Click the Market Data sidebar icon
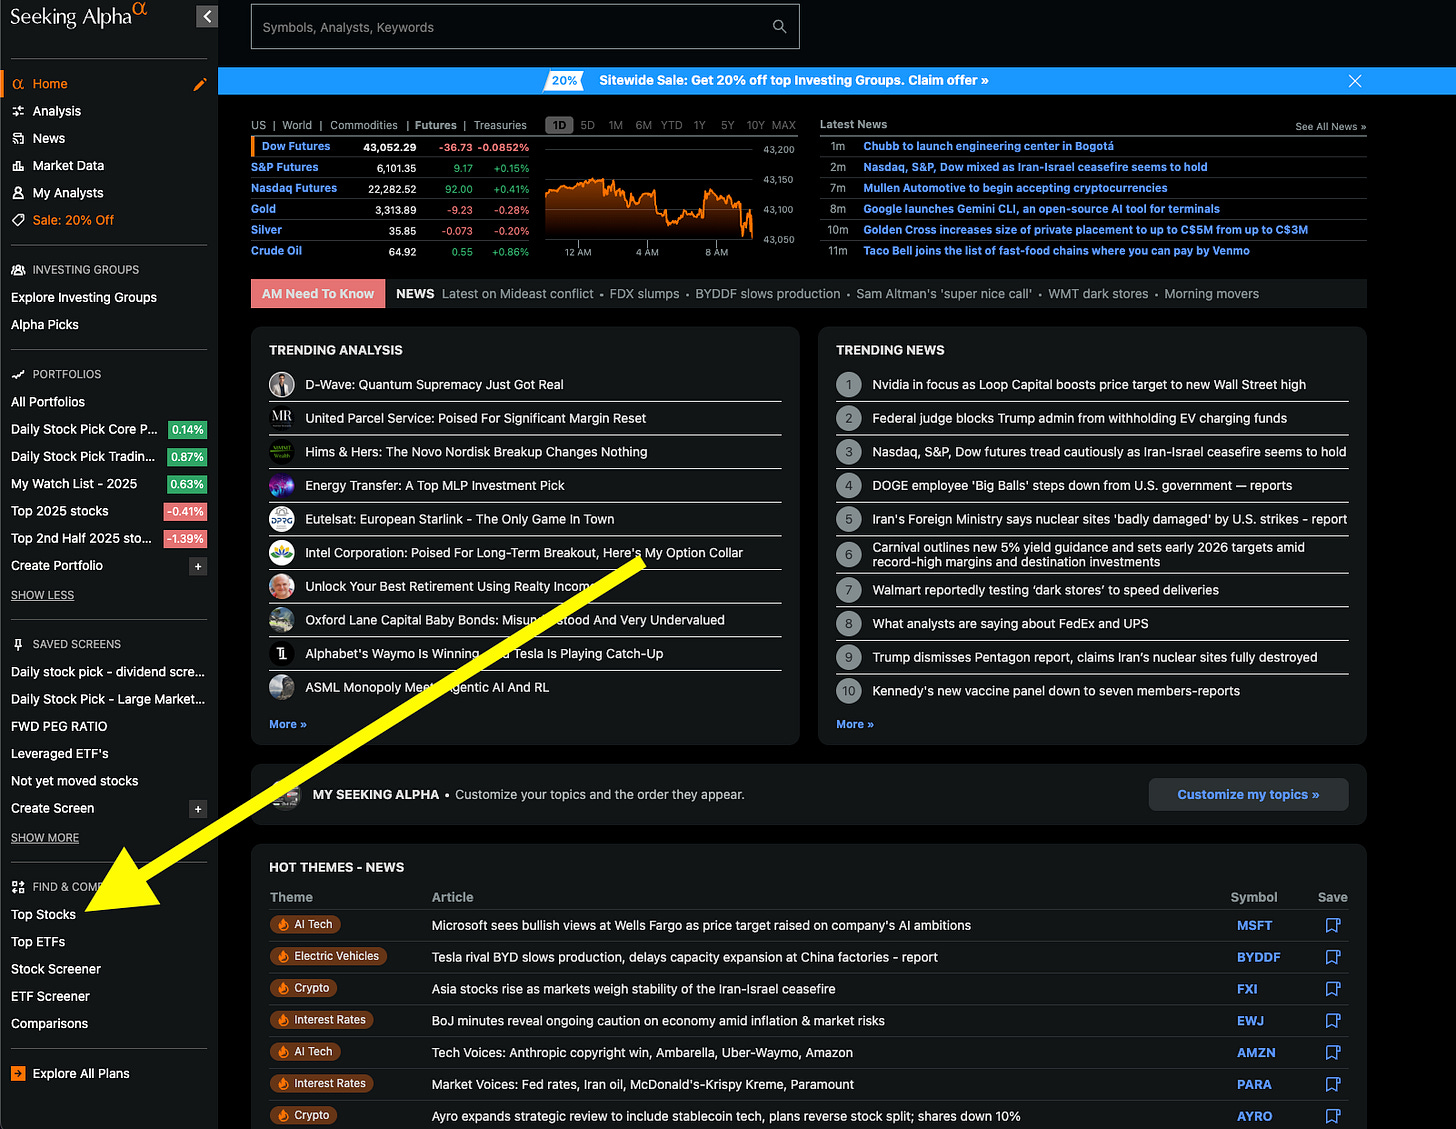The image size is (1456, 1129). point(18,166)
